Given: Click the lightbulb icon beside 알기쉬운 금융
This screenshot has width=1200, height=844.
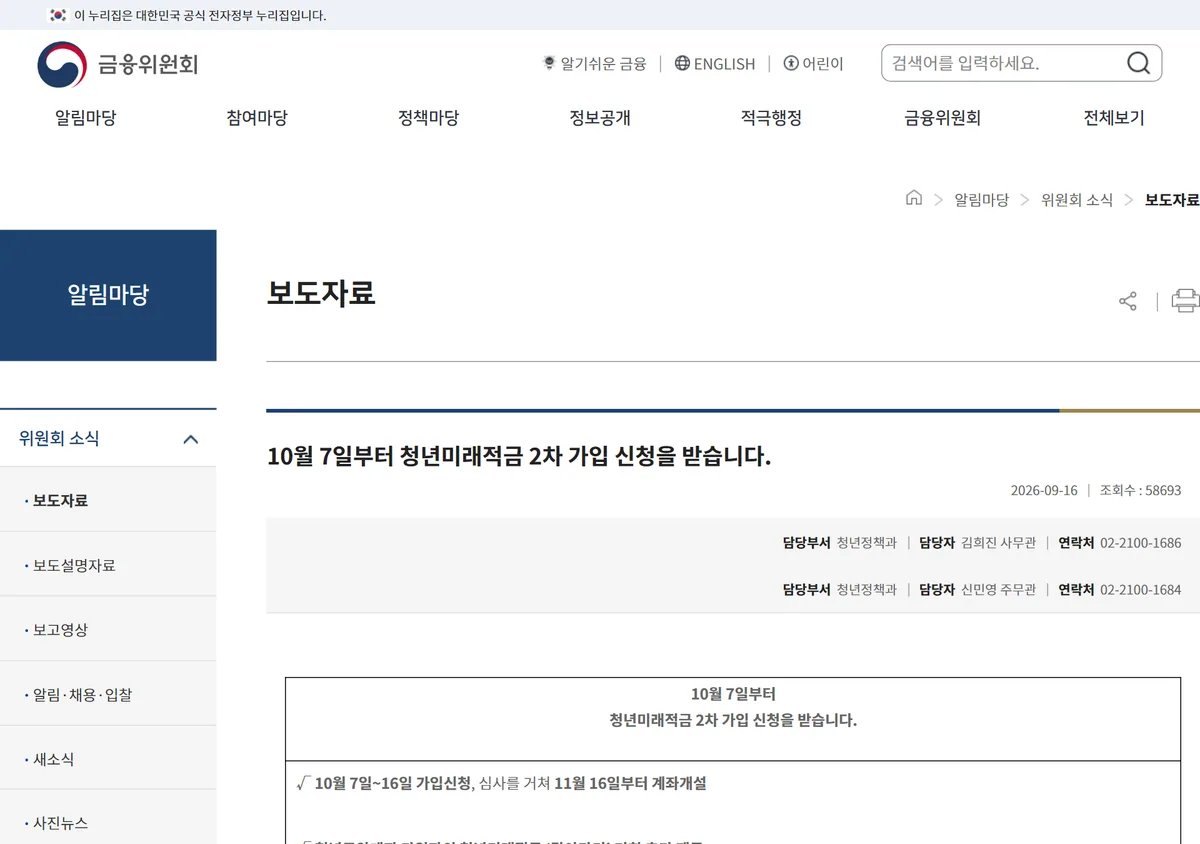Looking at the screenshot, I should [549, 63].
